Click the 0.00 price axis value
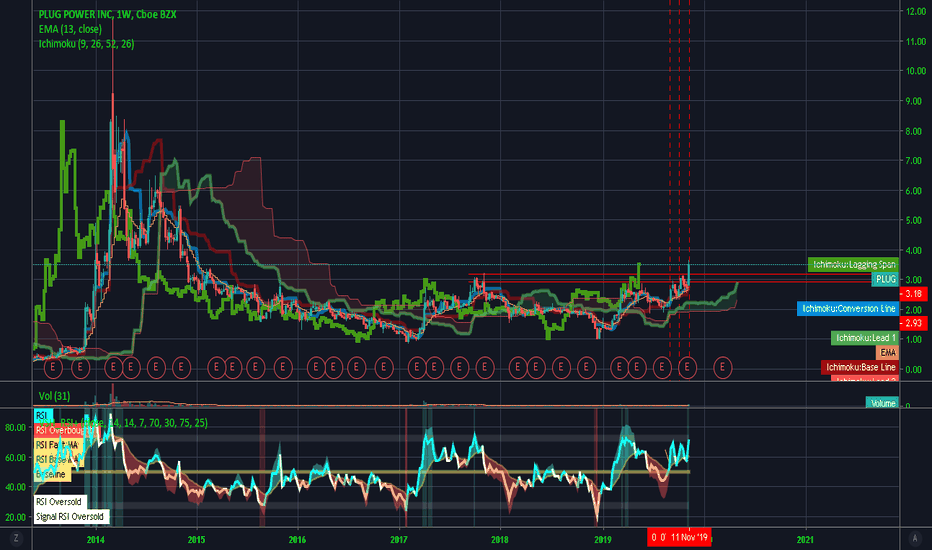 click(x=914, y=369)
